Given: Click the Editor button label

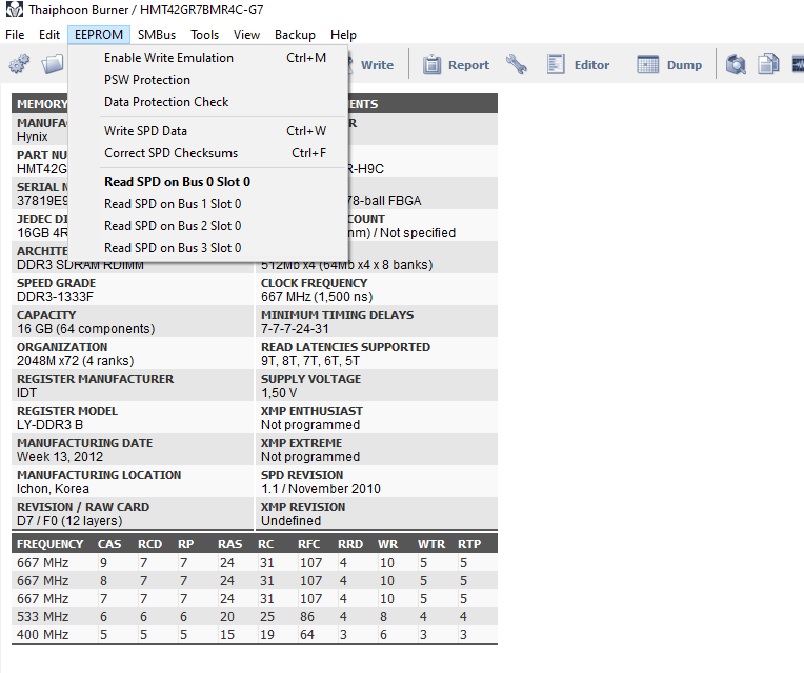Looking at the screenshot, I should coord(592,65).
